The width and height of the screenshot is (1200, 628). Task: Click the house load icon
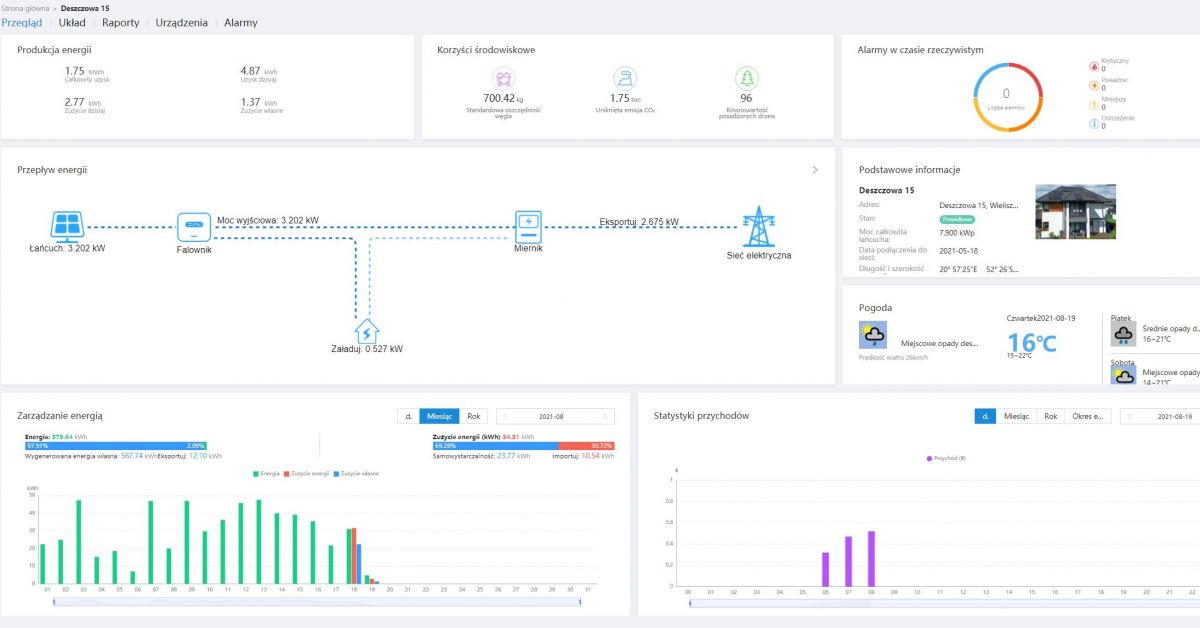tap(367, 331)
